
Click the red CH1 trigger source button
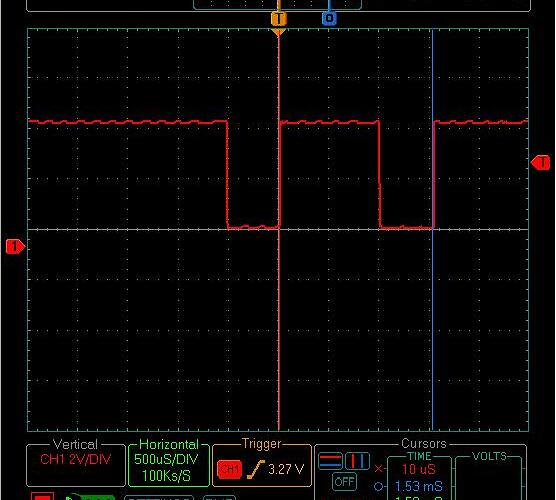(229, 469)
